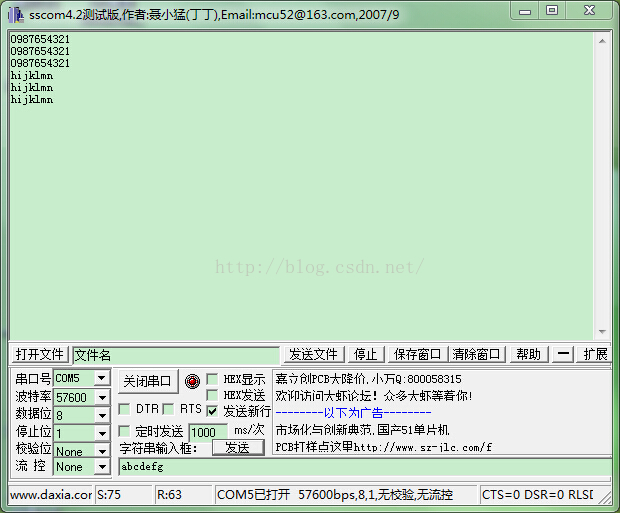
Task: Click the red port status indicator icon
Action: (193, 381)
